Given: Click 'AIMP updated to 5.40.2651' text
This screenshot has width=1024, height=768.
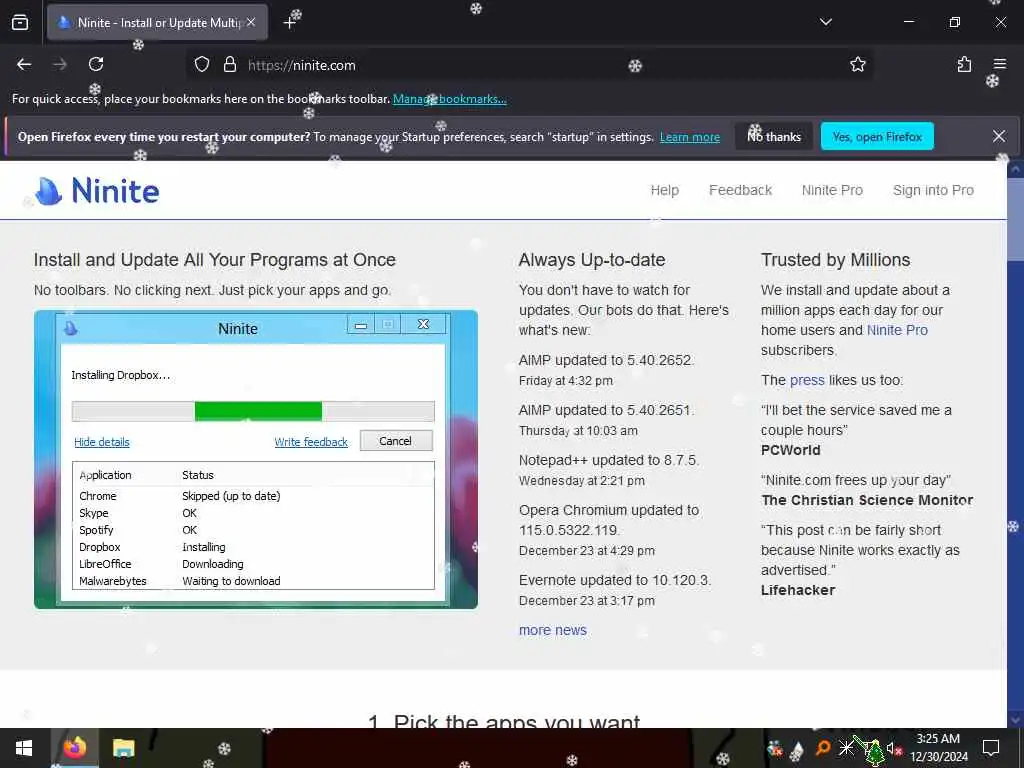Looking at the screenshot, I should tap(606, 410).
